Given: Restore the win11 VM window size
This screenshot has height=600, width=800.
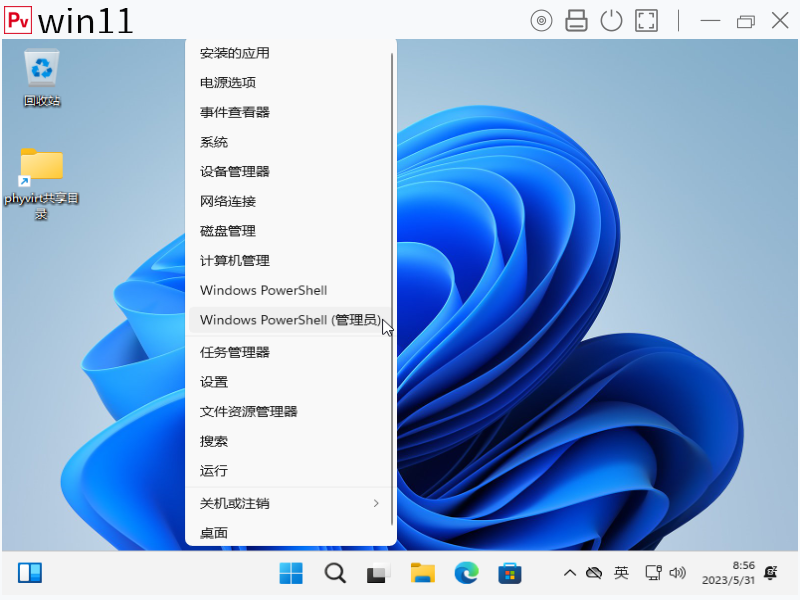Looking at the screenshot, I should 745,21.
